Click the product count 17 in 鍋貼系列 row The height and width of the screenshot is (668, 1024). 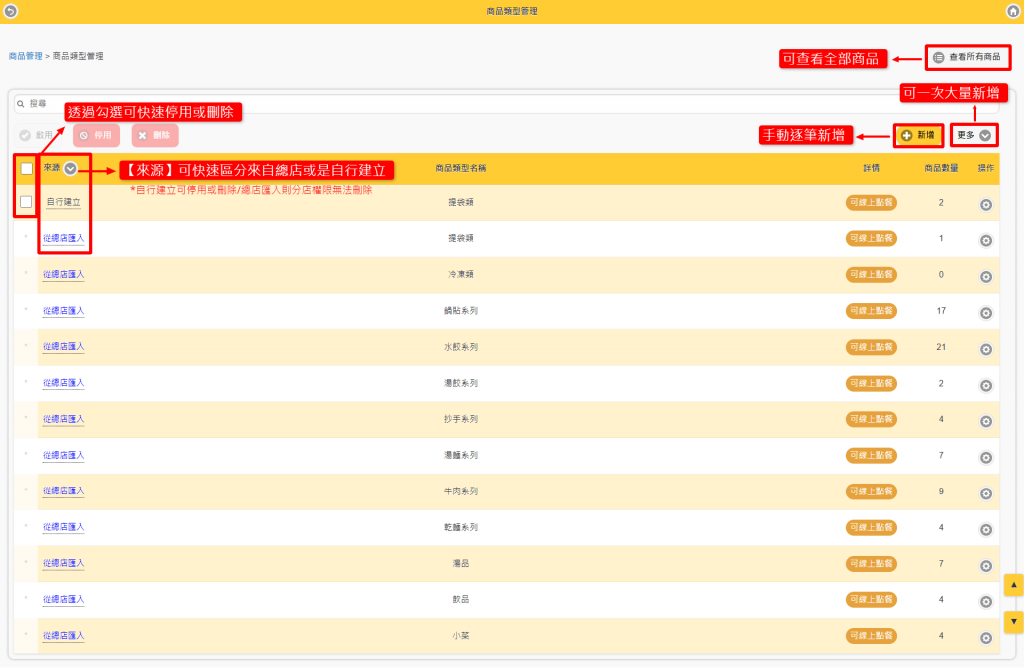pos(940,311)
